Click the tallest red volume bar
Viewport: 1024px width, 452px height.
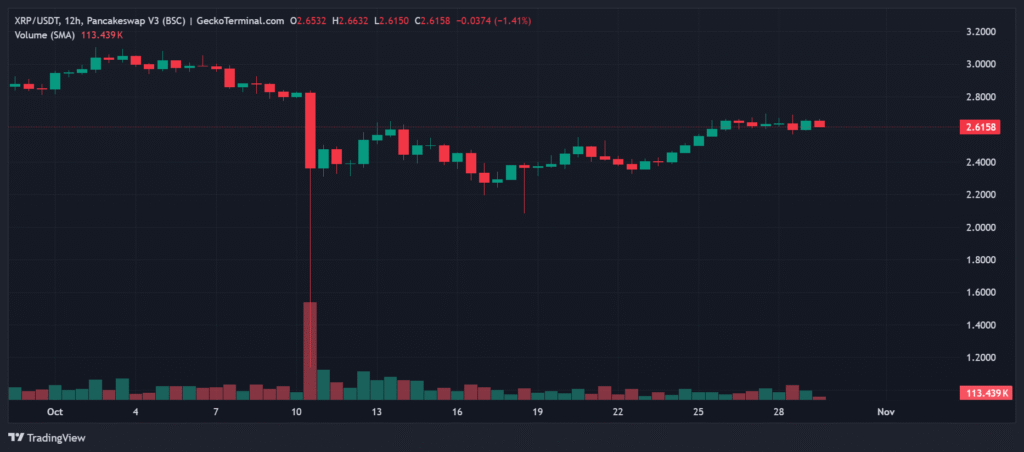pyautogui.click(x=310, y=350)
